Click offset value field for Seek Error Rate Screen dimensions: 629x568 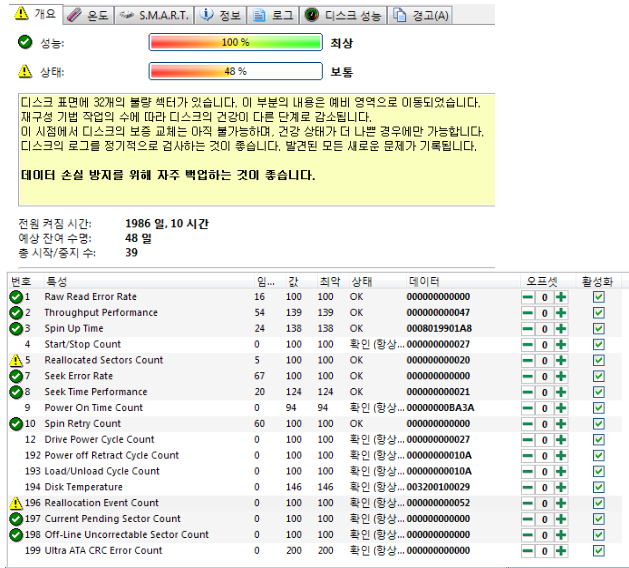[x=544, y=376]
